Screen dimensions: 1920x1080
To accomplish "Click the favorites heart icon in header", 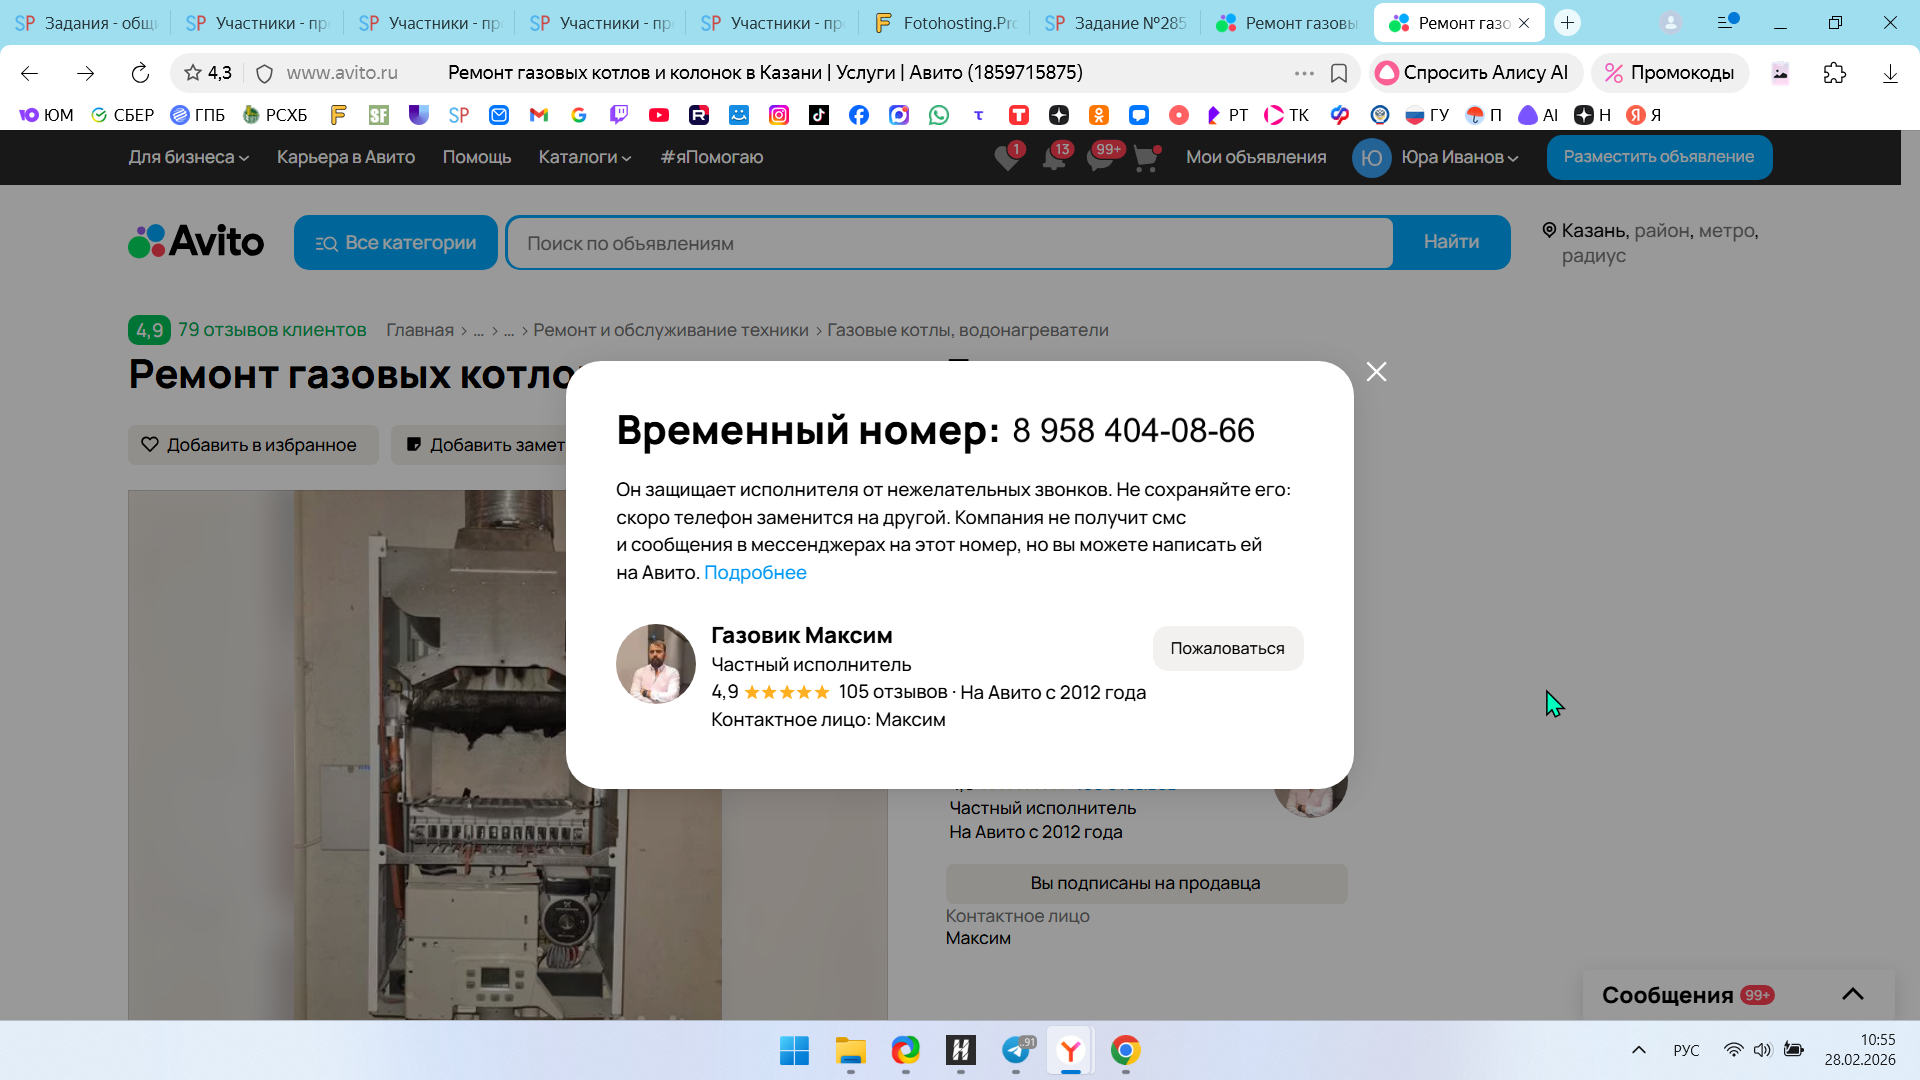I will (x=1007, y=158).
